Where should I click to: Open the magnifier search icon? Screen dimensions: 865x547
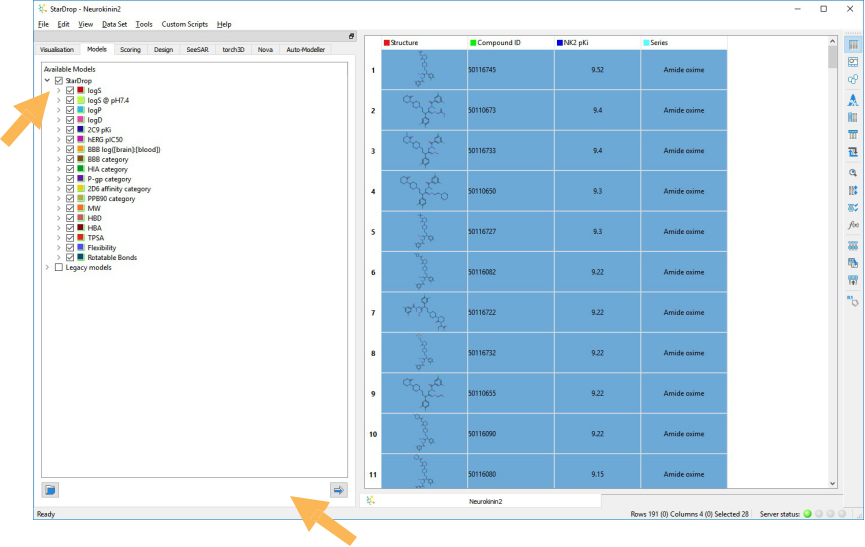click(x=853, y=173)
